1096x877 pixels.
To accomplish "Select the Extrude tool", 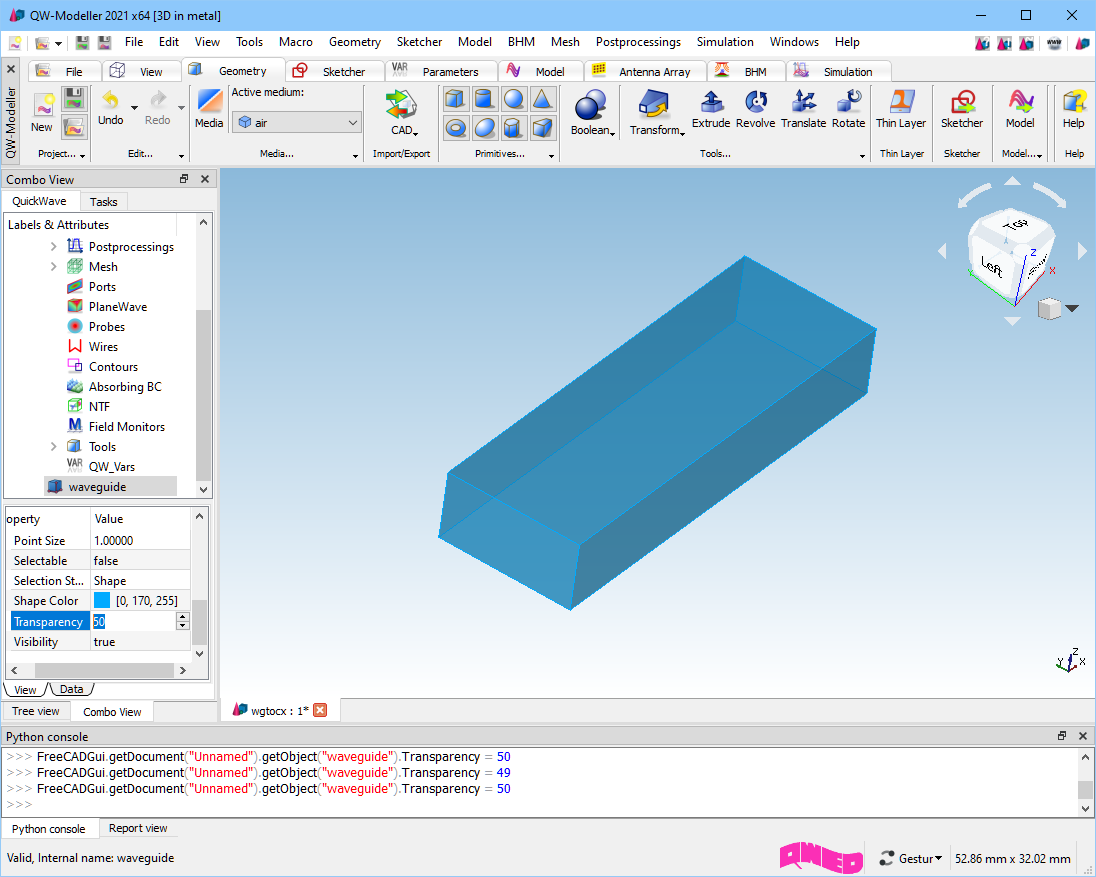I will click(711, 110).
